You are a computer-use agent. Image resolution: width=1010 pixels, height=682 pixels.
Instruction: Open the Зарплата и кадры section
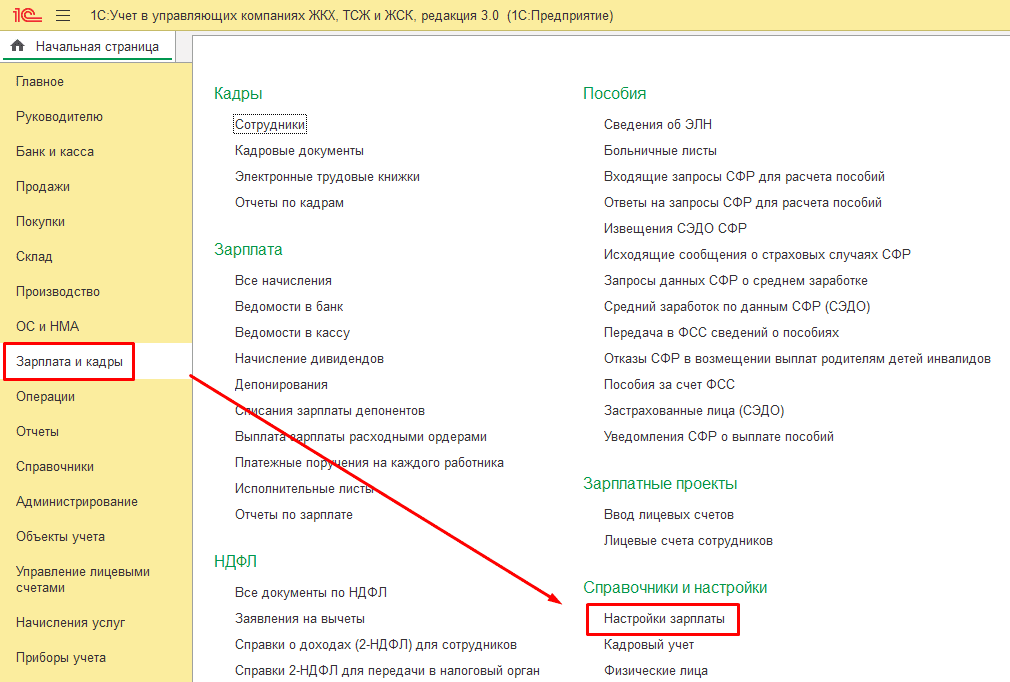click(x=69, y=362)
